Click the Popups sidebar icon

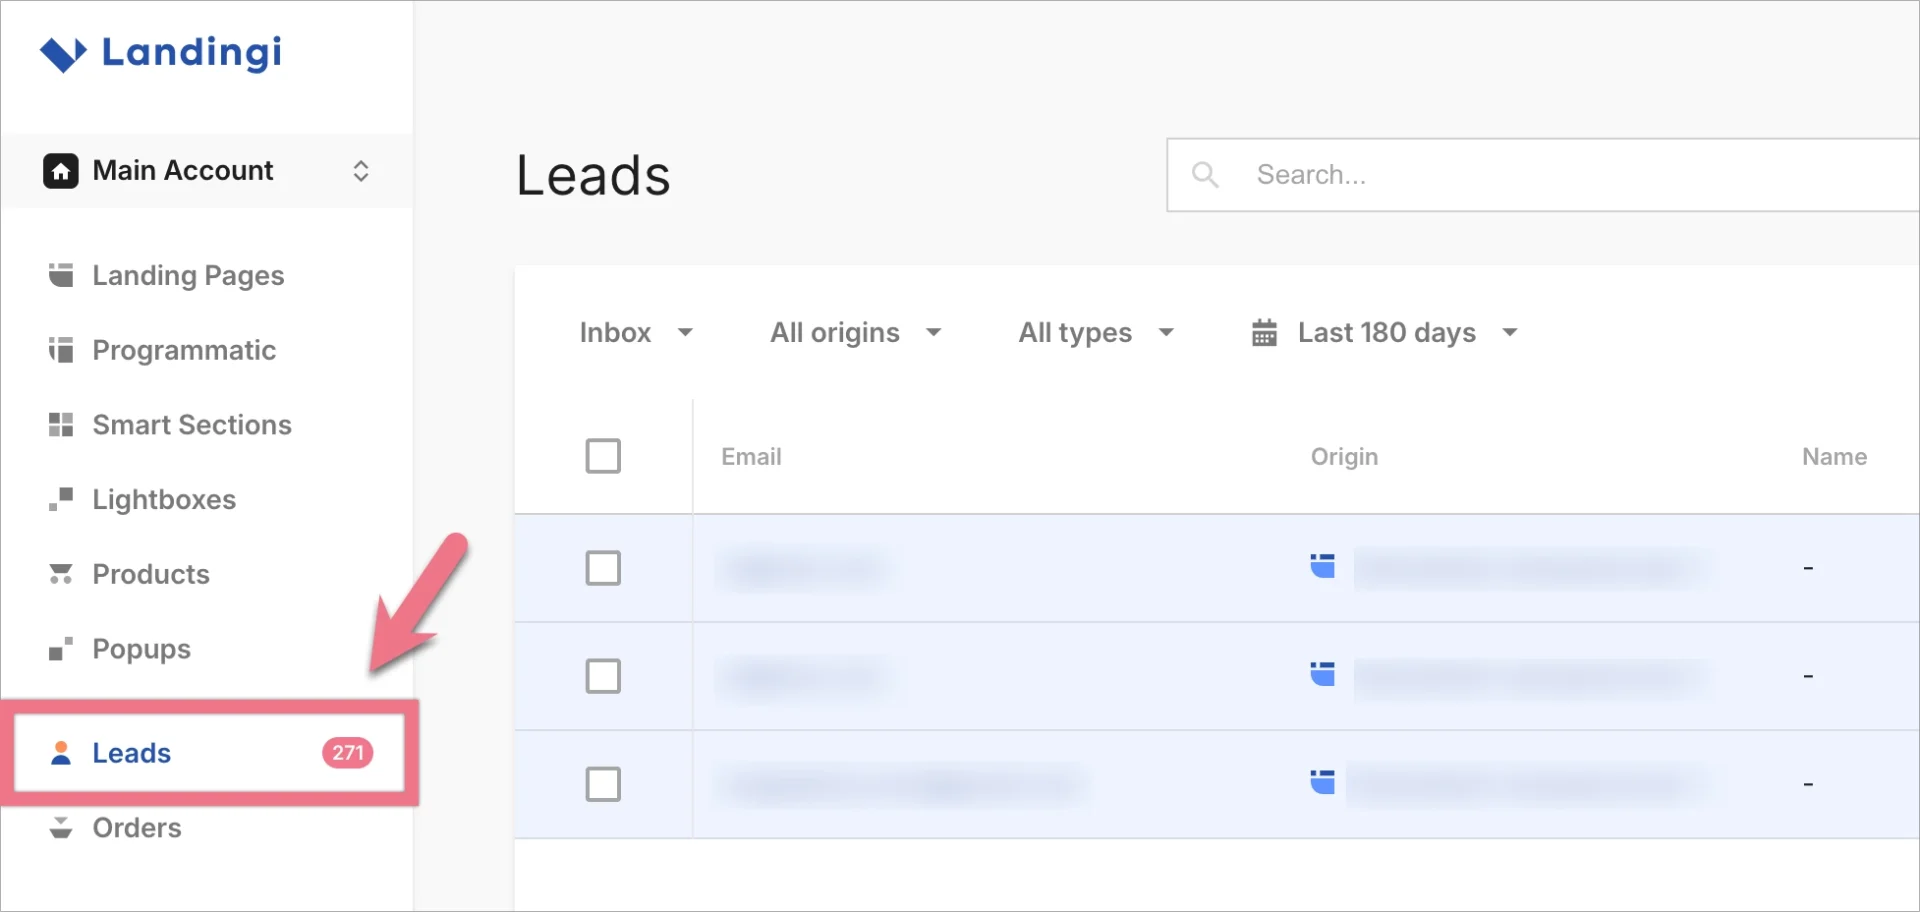pos(61,648)
